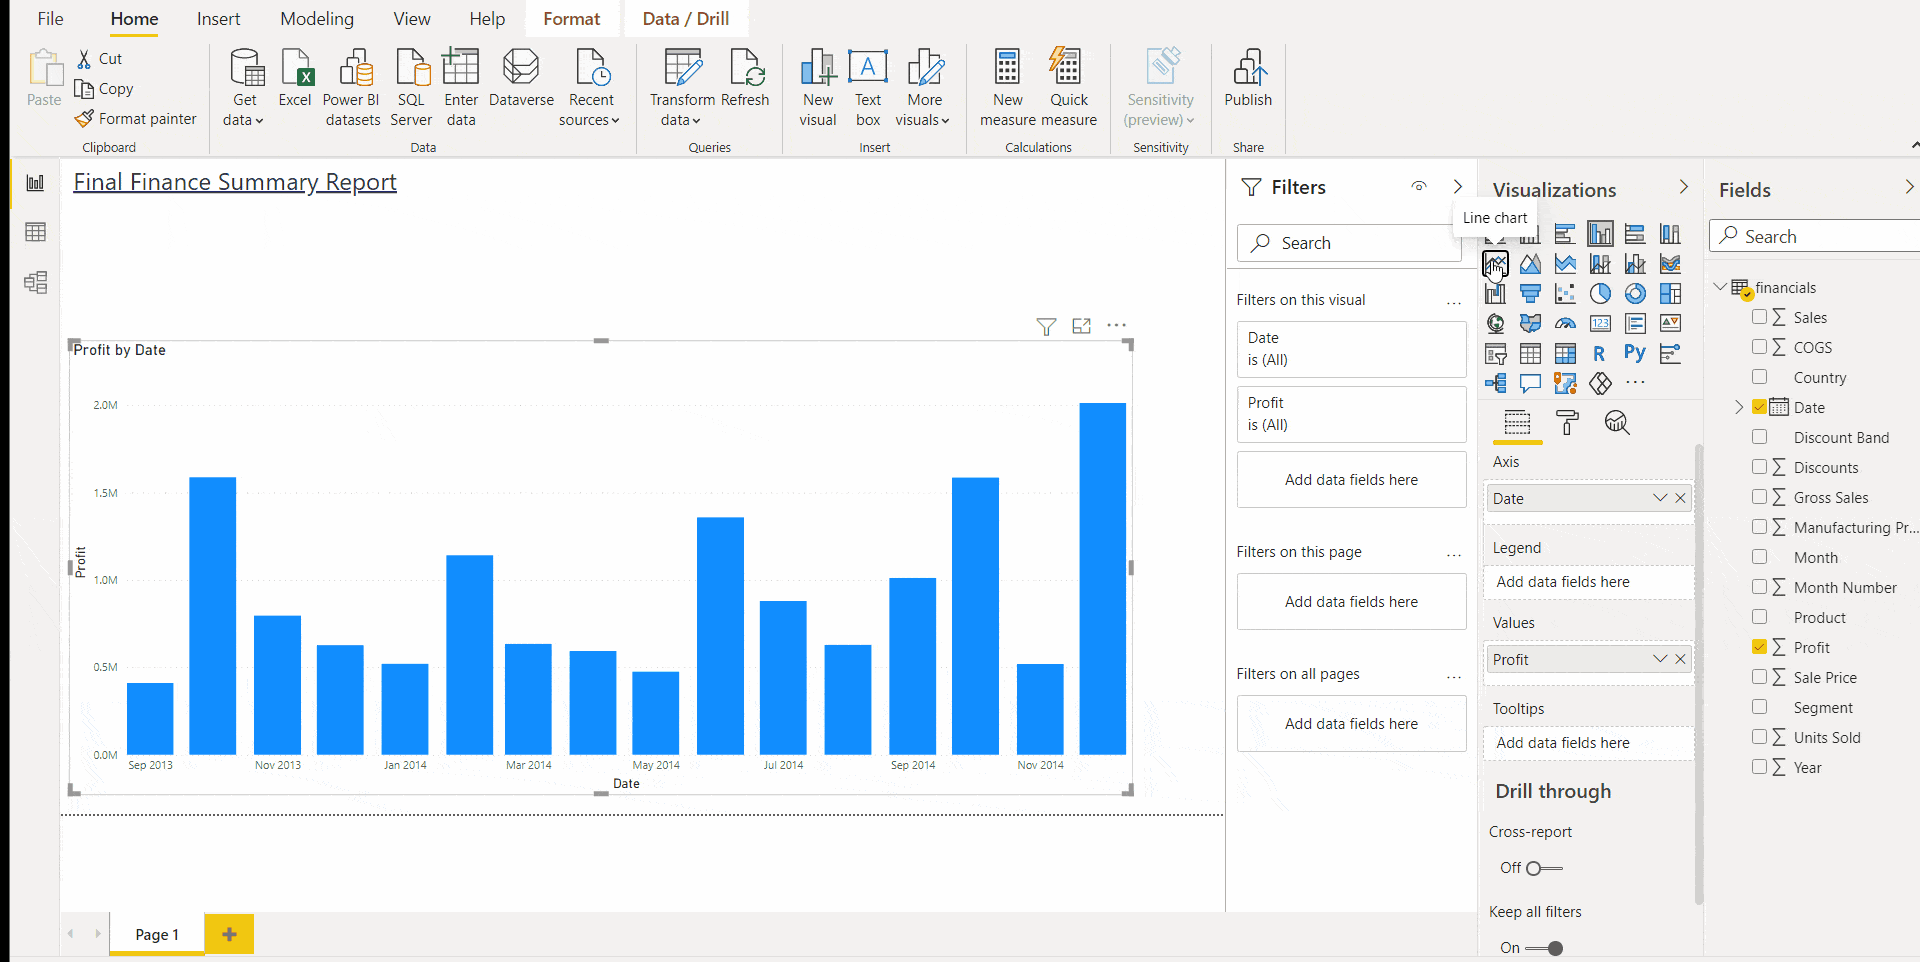Uncheck the Profit field checkbox
Screen dimensions: 1920x962
pos(1760,647)
